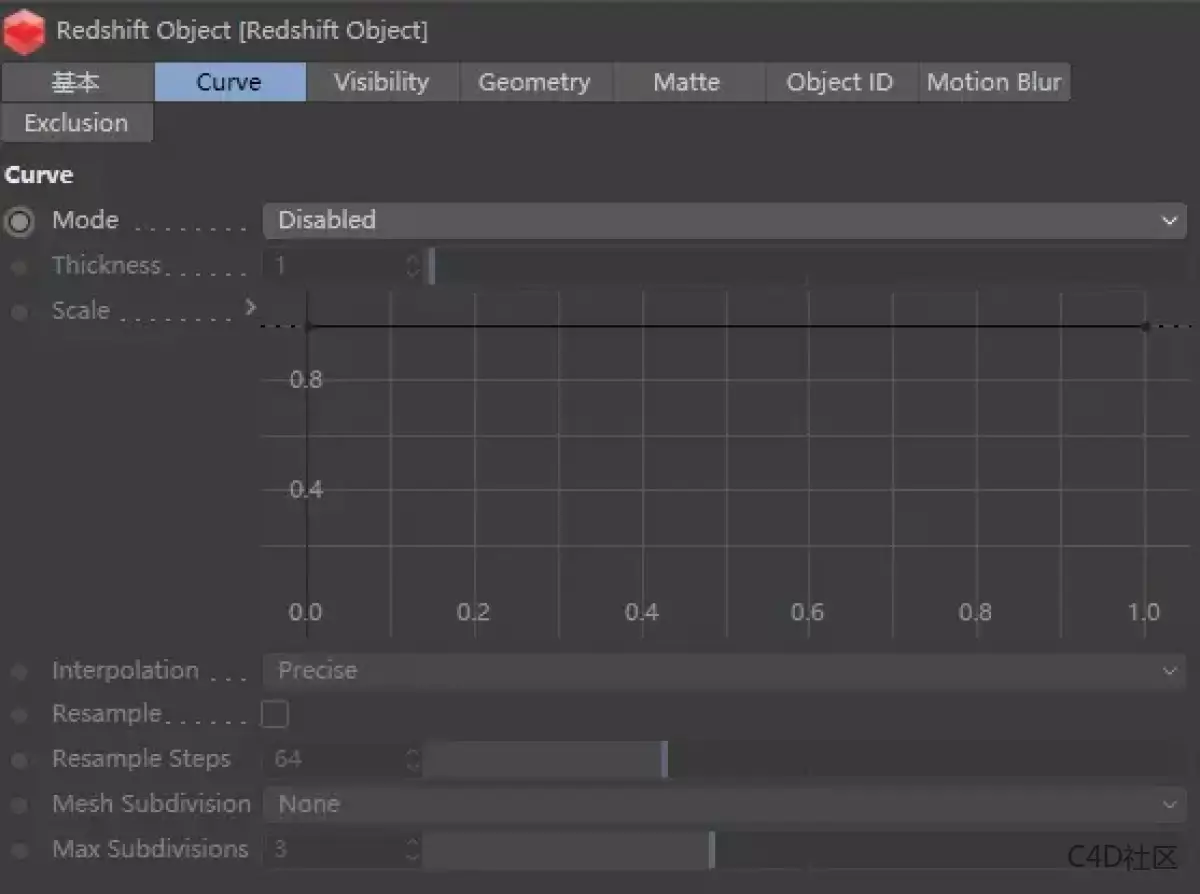The height and width of the screenshot is (894, 1200).
Task: Click the Interpolation parameter keyframe dot
Action: 19,672
